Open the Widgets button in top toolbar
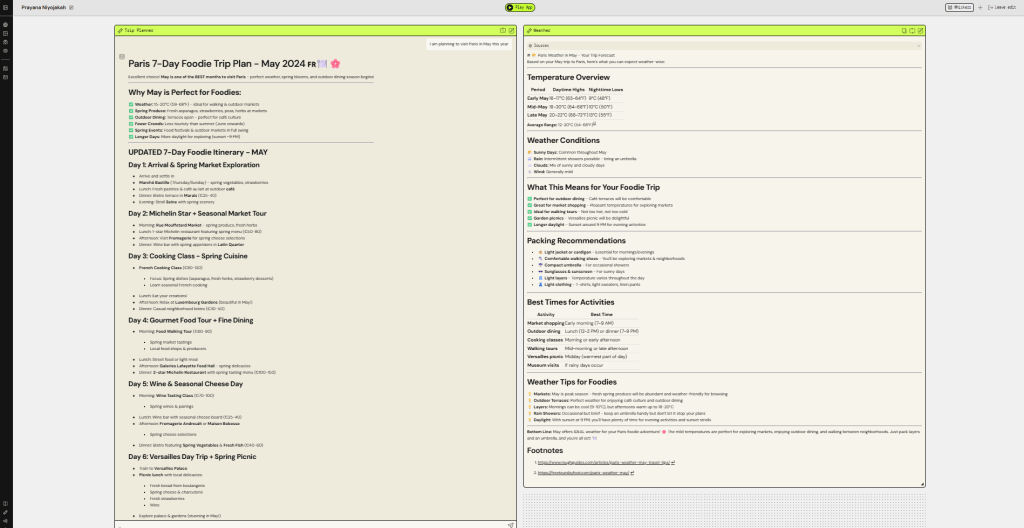The image size is (1024, 528). tap(959, 7)
